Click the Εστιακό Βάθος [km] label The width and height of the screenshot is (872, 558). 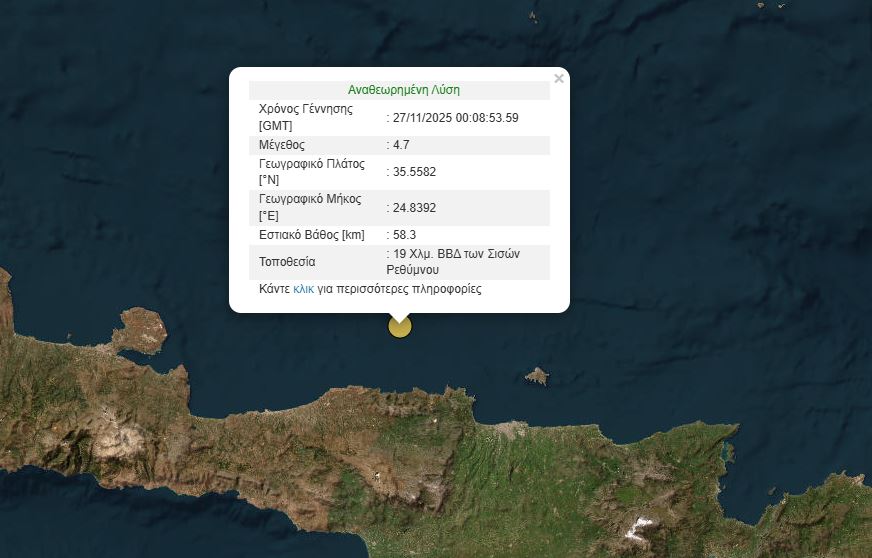(x=311, y=235)
